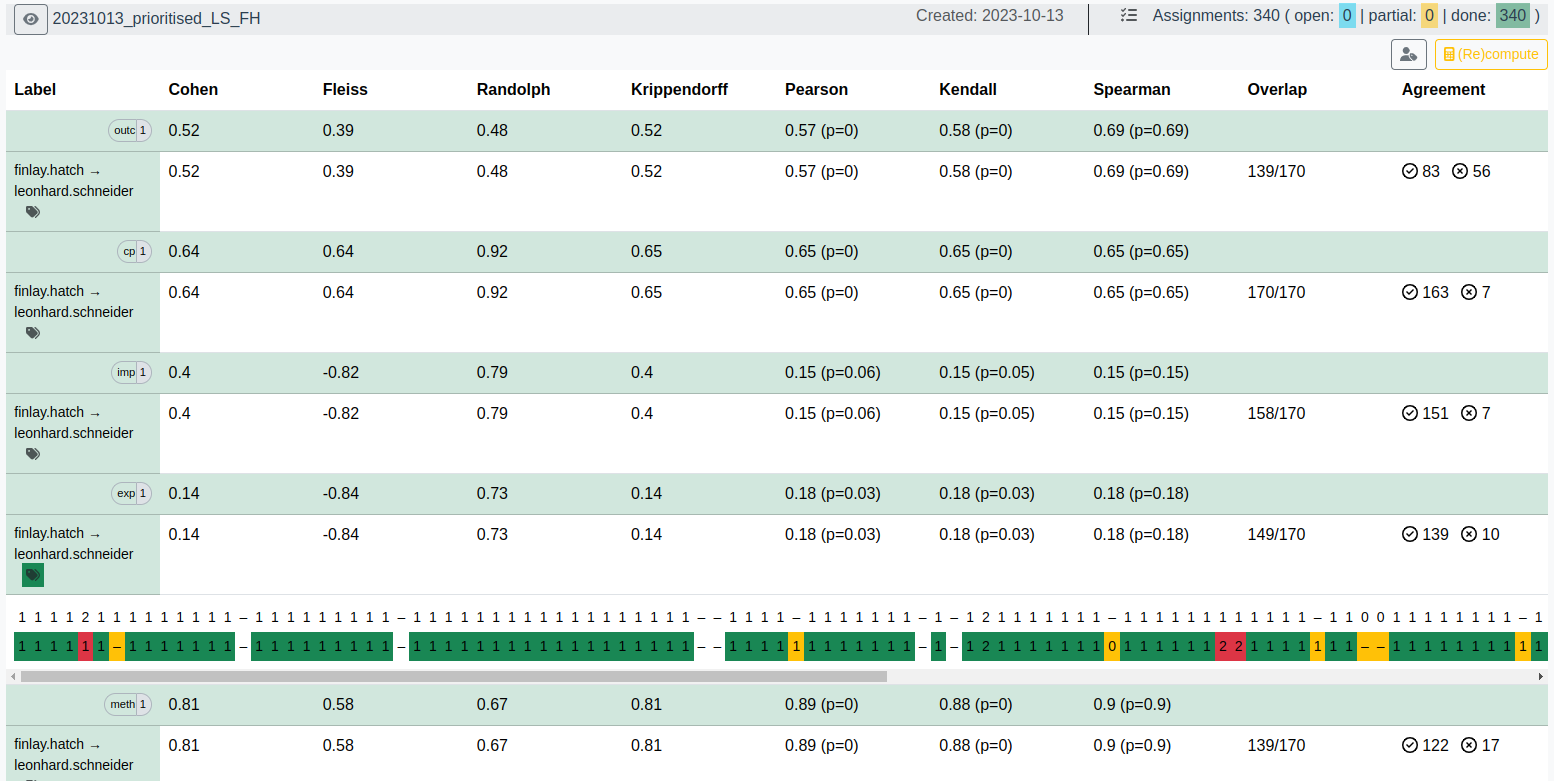Toggle the eye visibility button for 20231013_prioritised_LS_FH
This screenshot has width=1554, height=781.
tap(31, 18)
